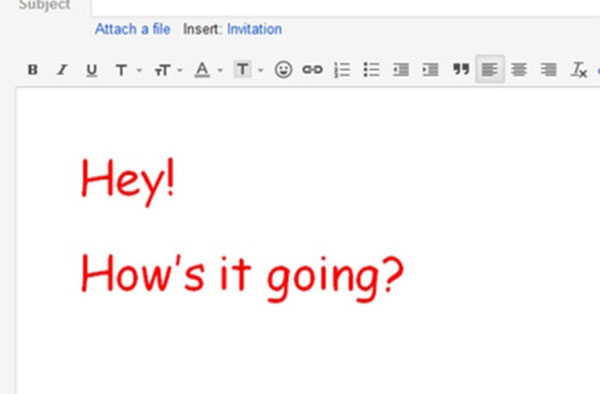Align text to the left

[490, 69]
